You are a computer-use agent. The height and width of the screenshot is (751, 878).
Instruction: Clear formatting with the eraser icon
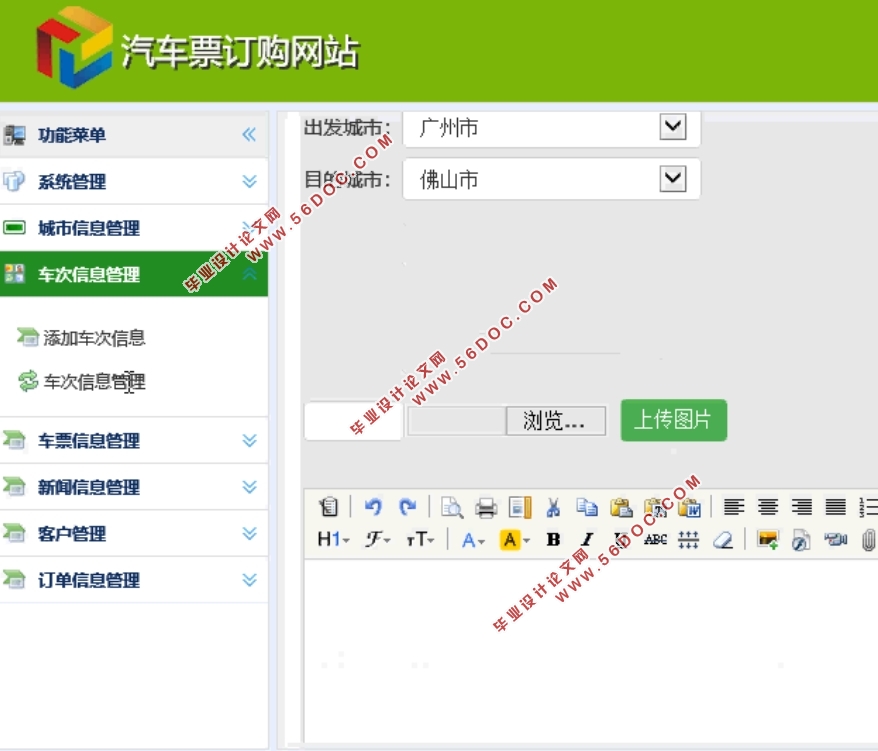723,539
